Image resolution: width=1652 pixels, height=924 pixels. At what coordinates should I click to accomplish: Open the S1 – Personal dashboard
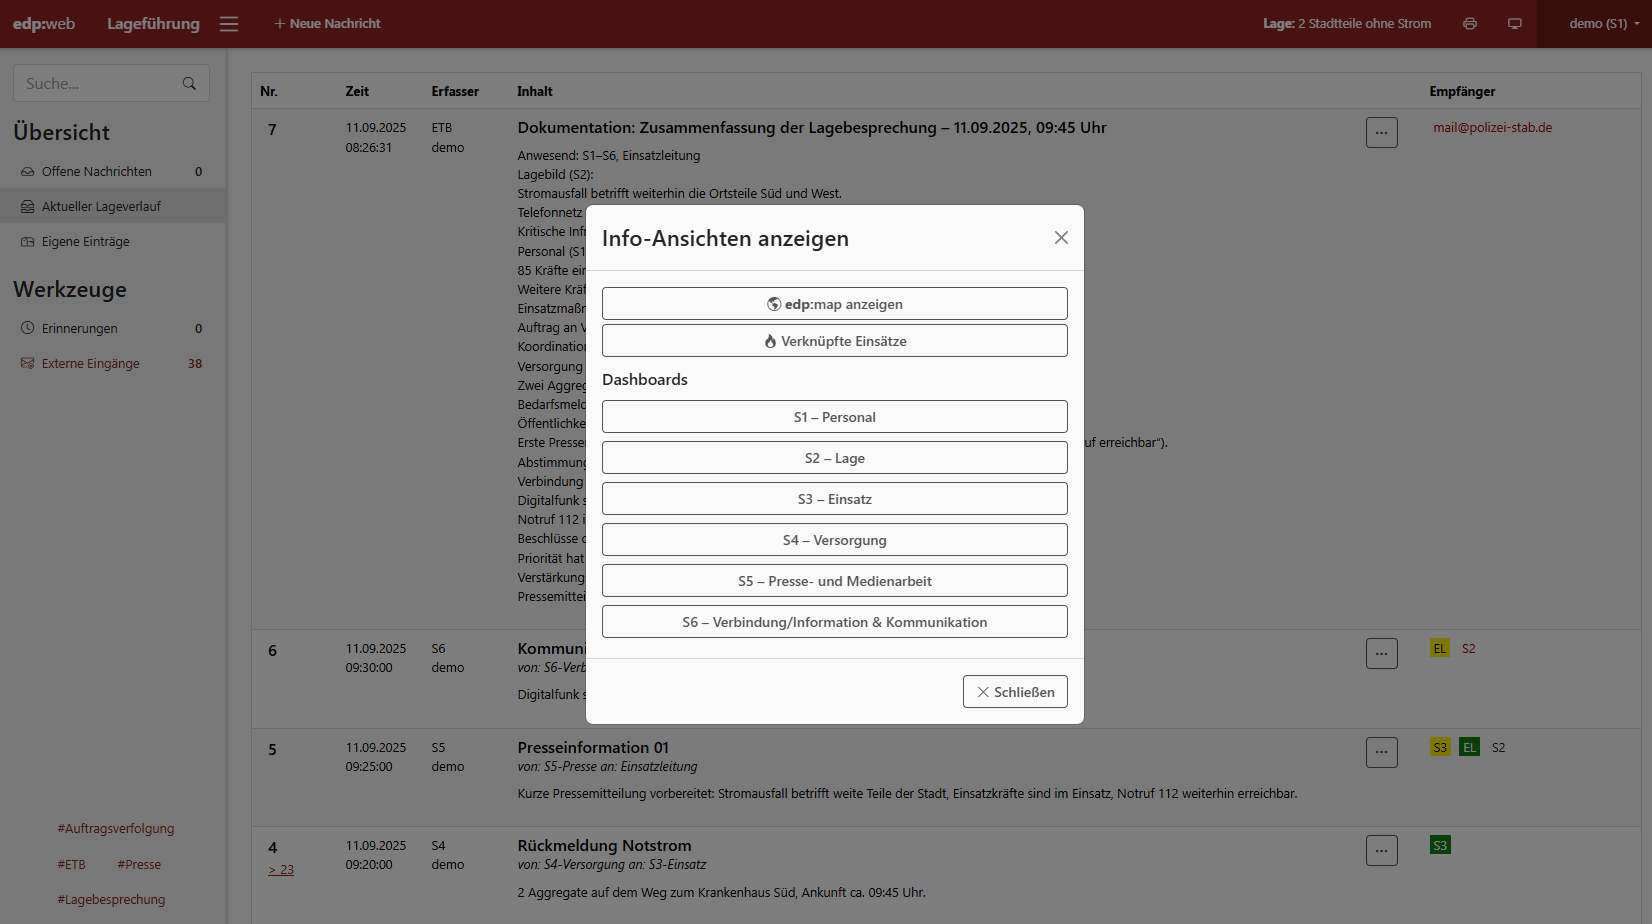click(834, 417)
